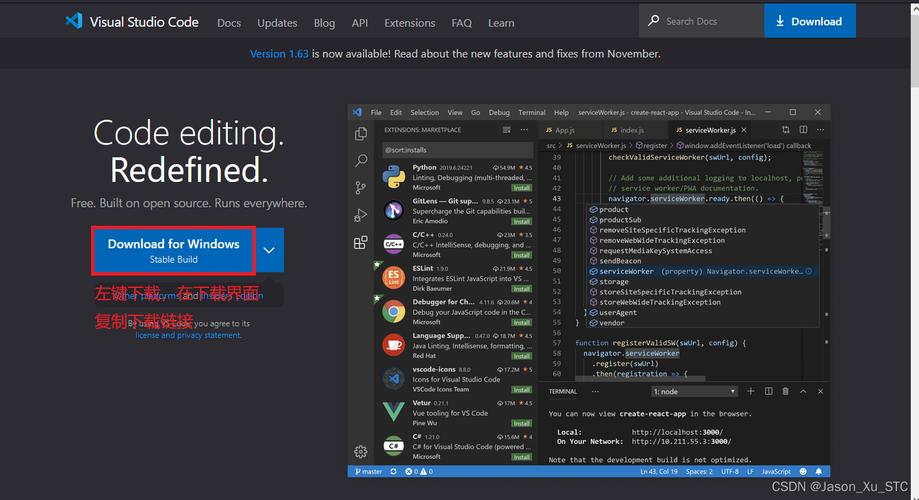The height and width of the screenshot is (500, 919).
Task: Click the split editor icon
Action: click(x=803, y=130)
